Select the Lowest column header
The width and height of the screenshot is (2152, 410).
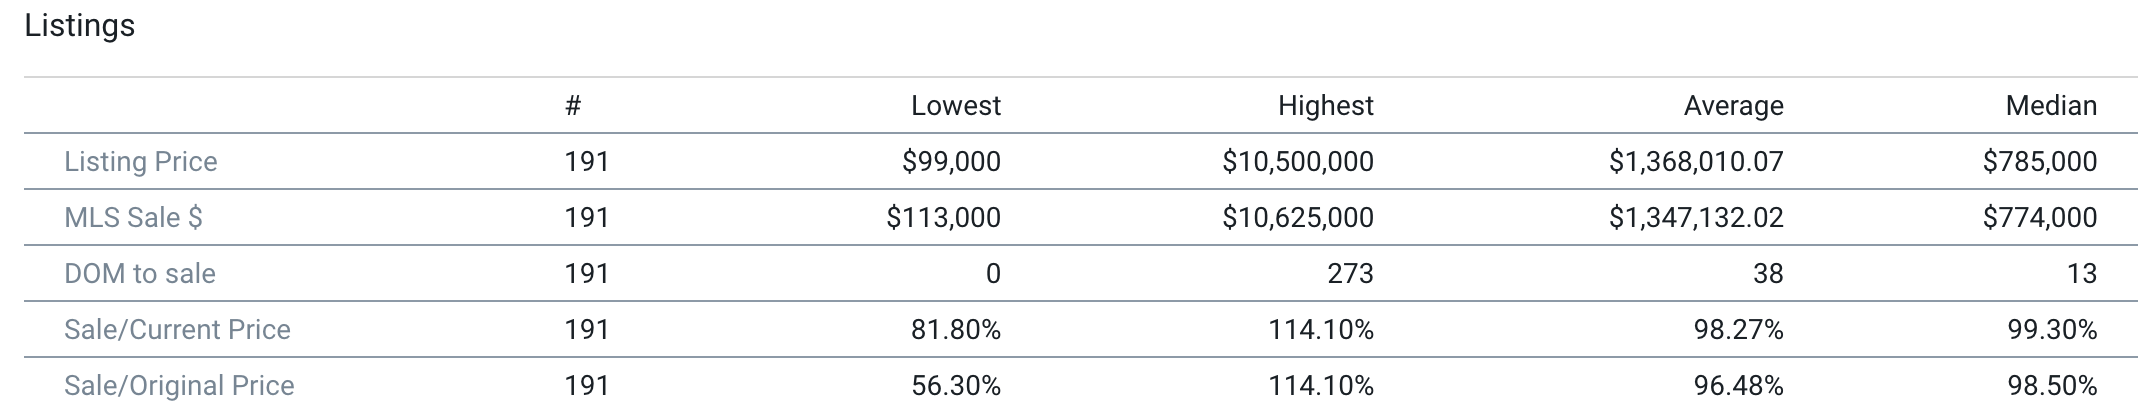coord(955,106)
